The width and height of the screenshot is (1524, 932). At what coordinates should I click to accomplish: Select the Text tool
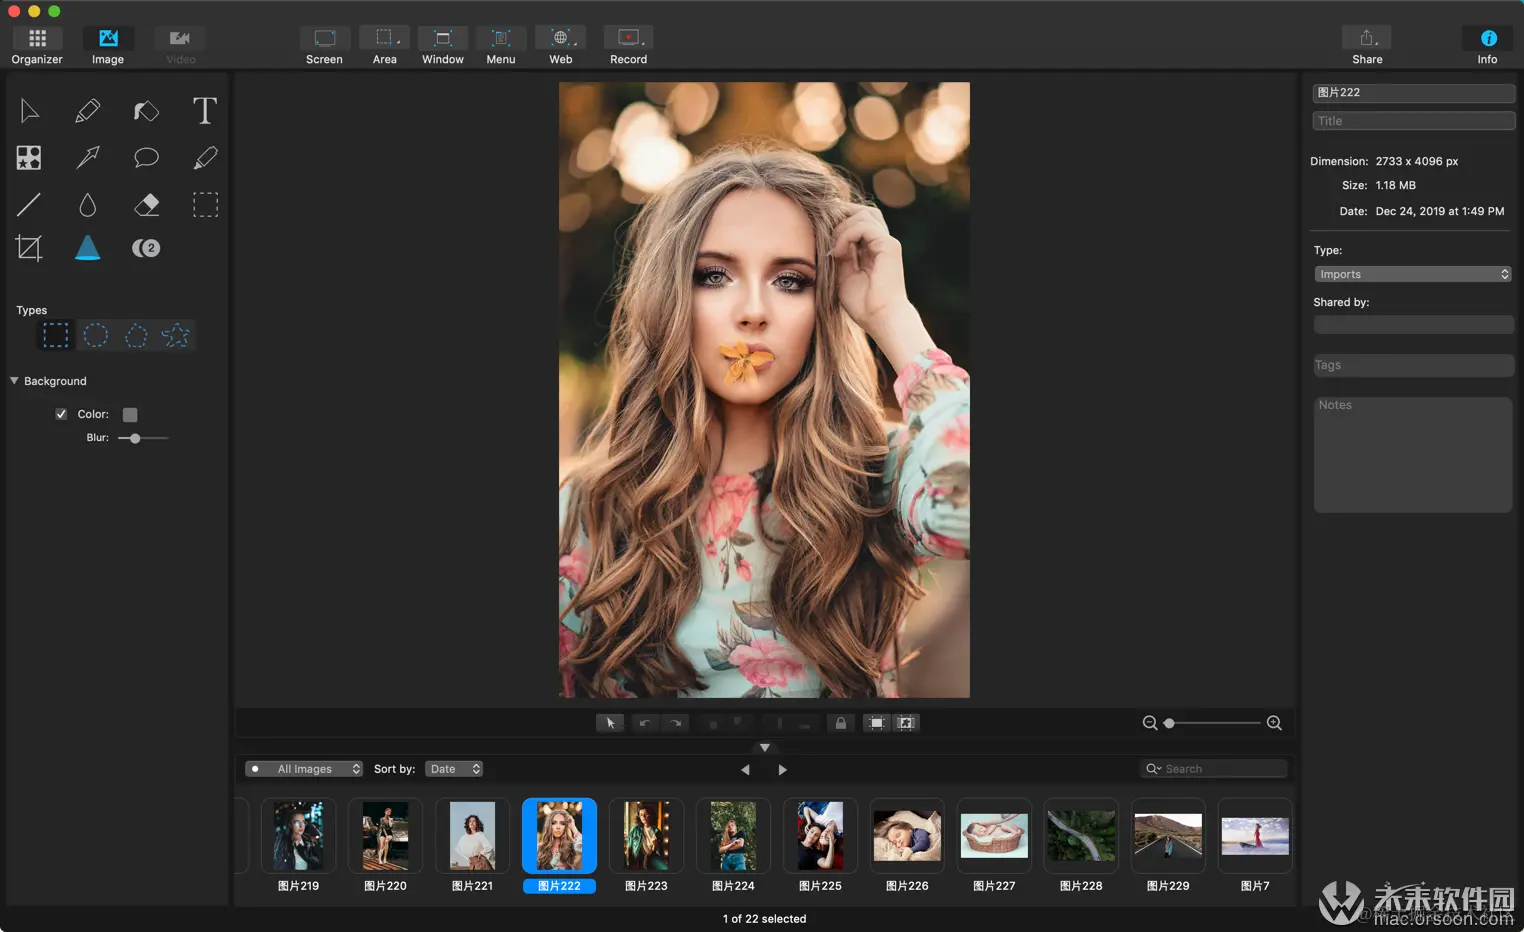204,110
